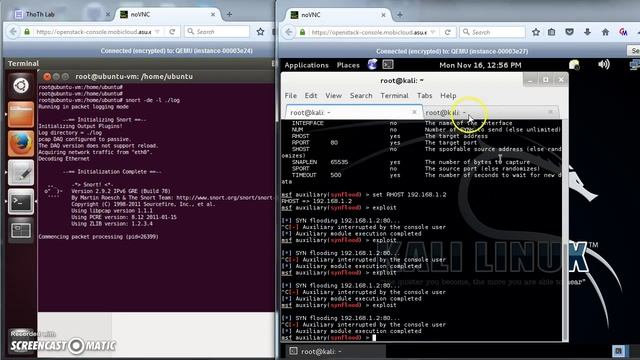Image resolution: width=640 pixels, height=360 pixels.
Task: Open workspace switcher in Ubuntu launcher
Action: (x=21, y=230)
